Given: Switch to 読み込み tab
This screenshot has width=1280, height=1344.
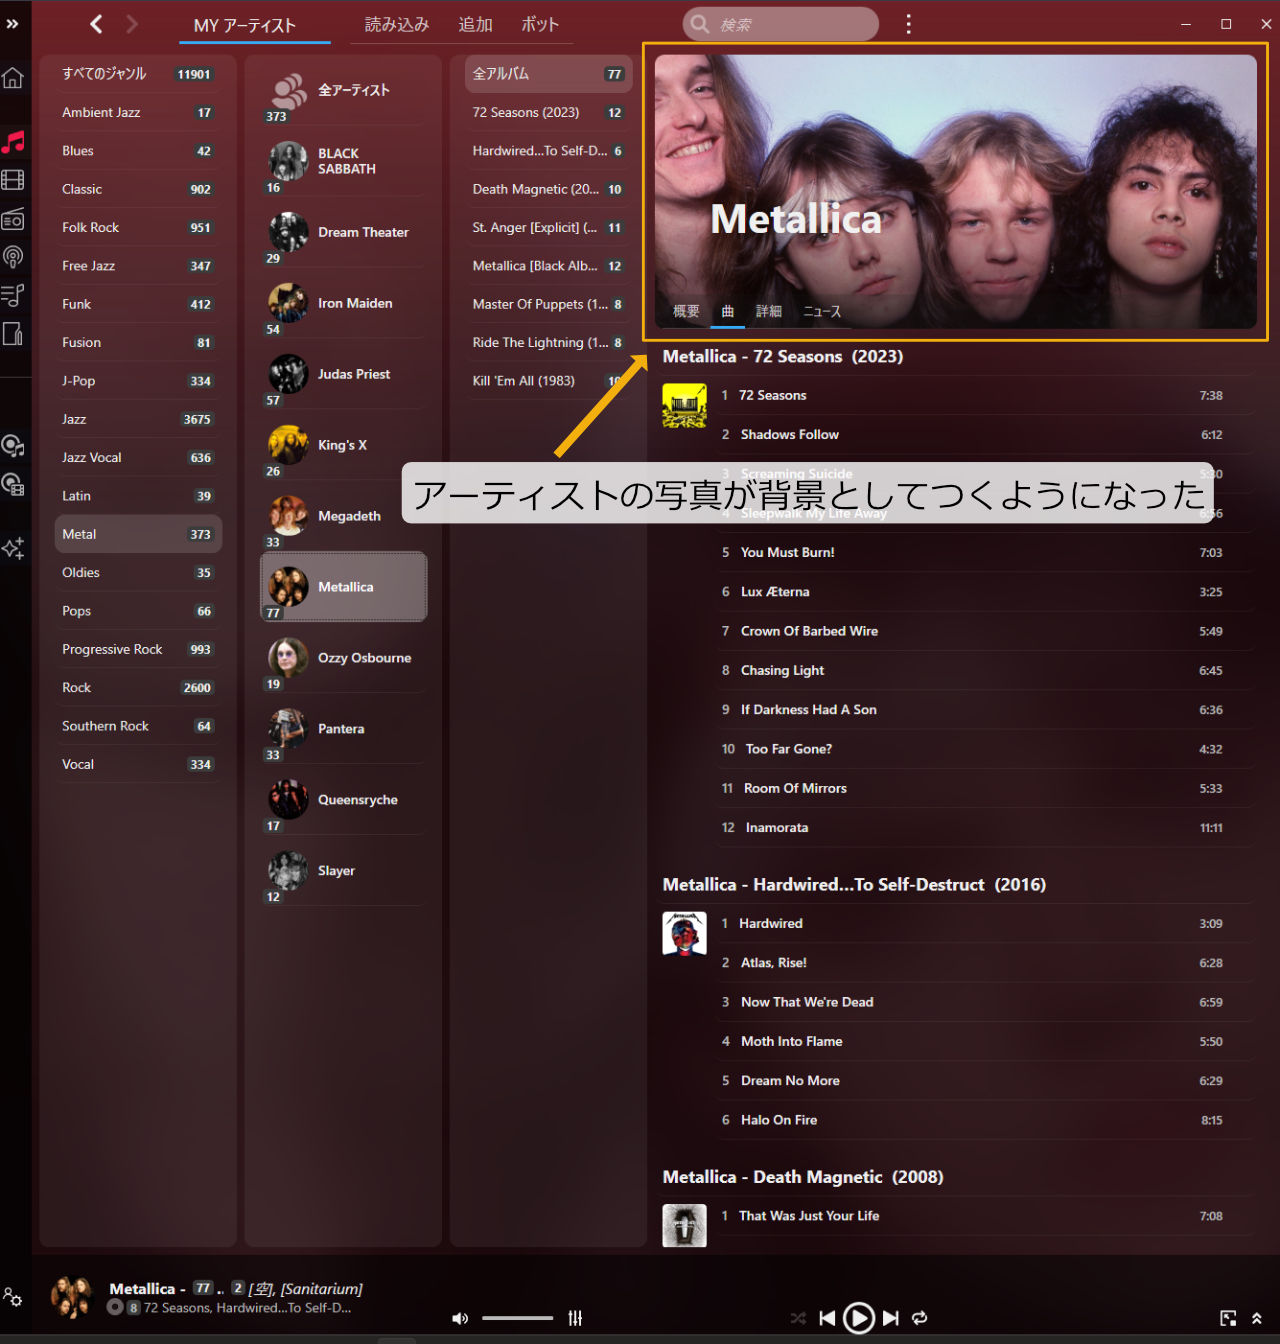Looking at the screenshot, I should (397, 25).
